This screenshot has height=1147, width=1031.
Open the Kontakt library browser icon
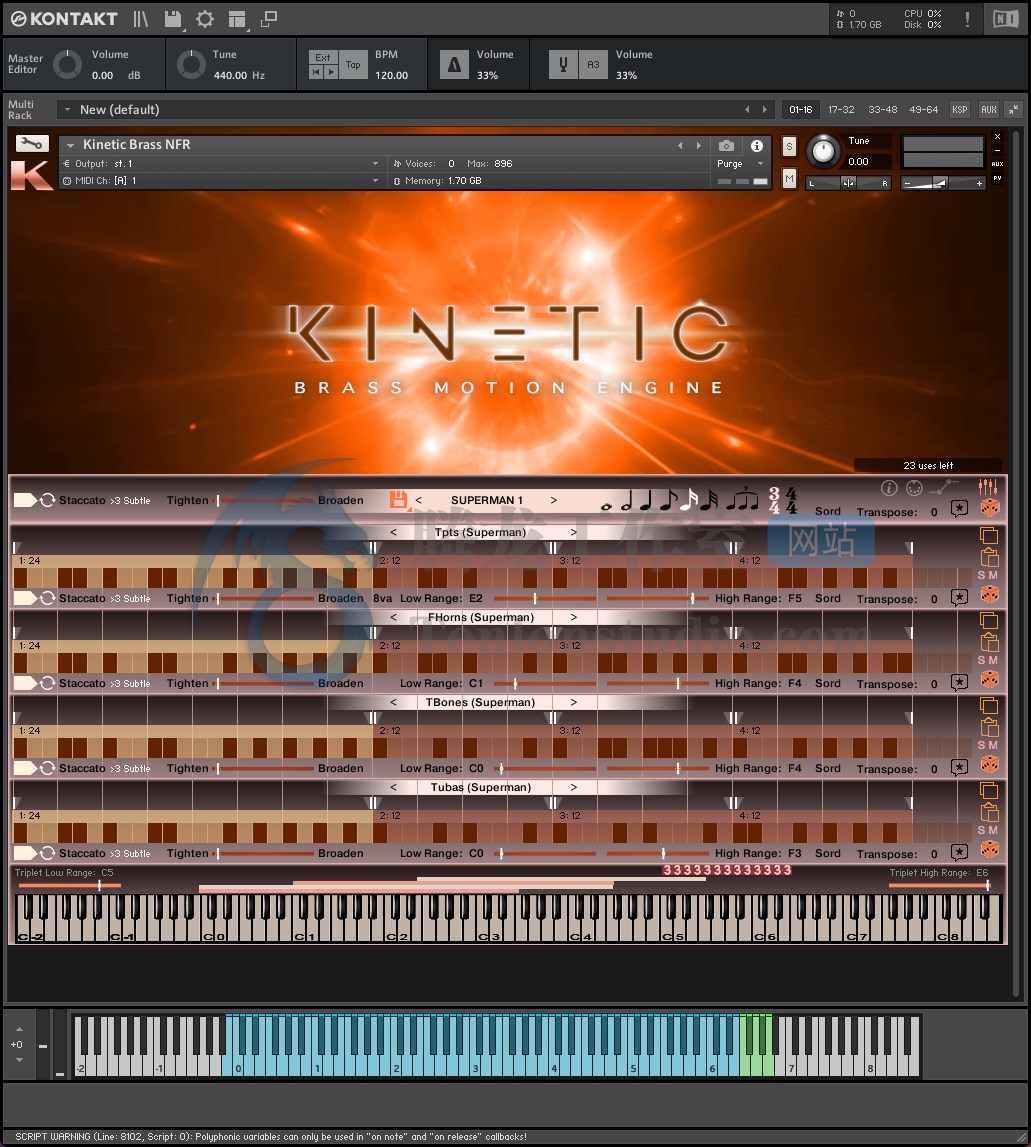(x=140, y=19)
